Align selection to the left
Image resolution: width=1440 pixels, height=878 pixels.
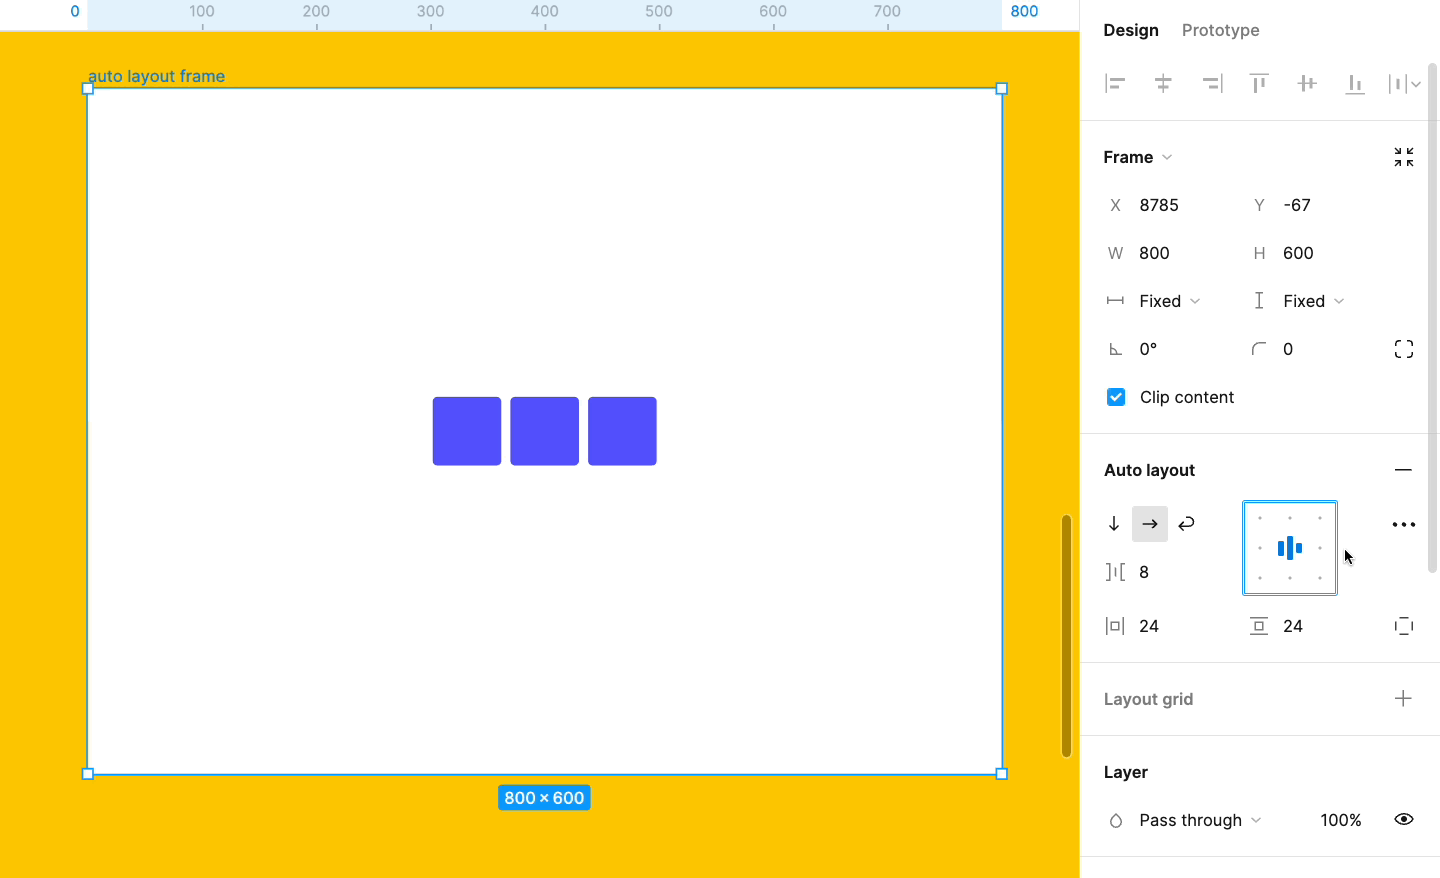click(1115, 84)
